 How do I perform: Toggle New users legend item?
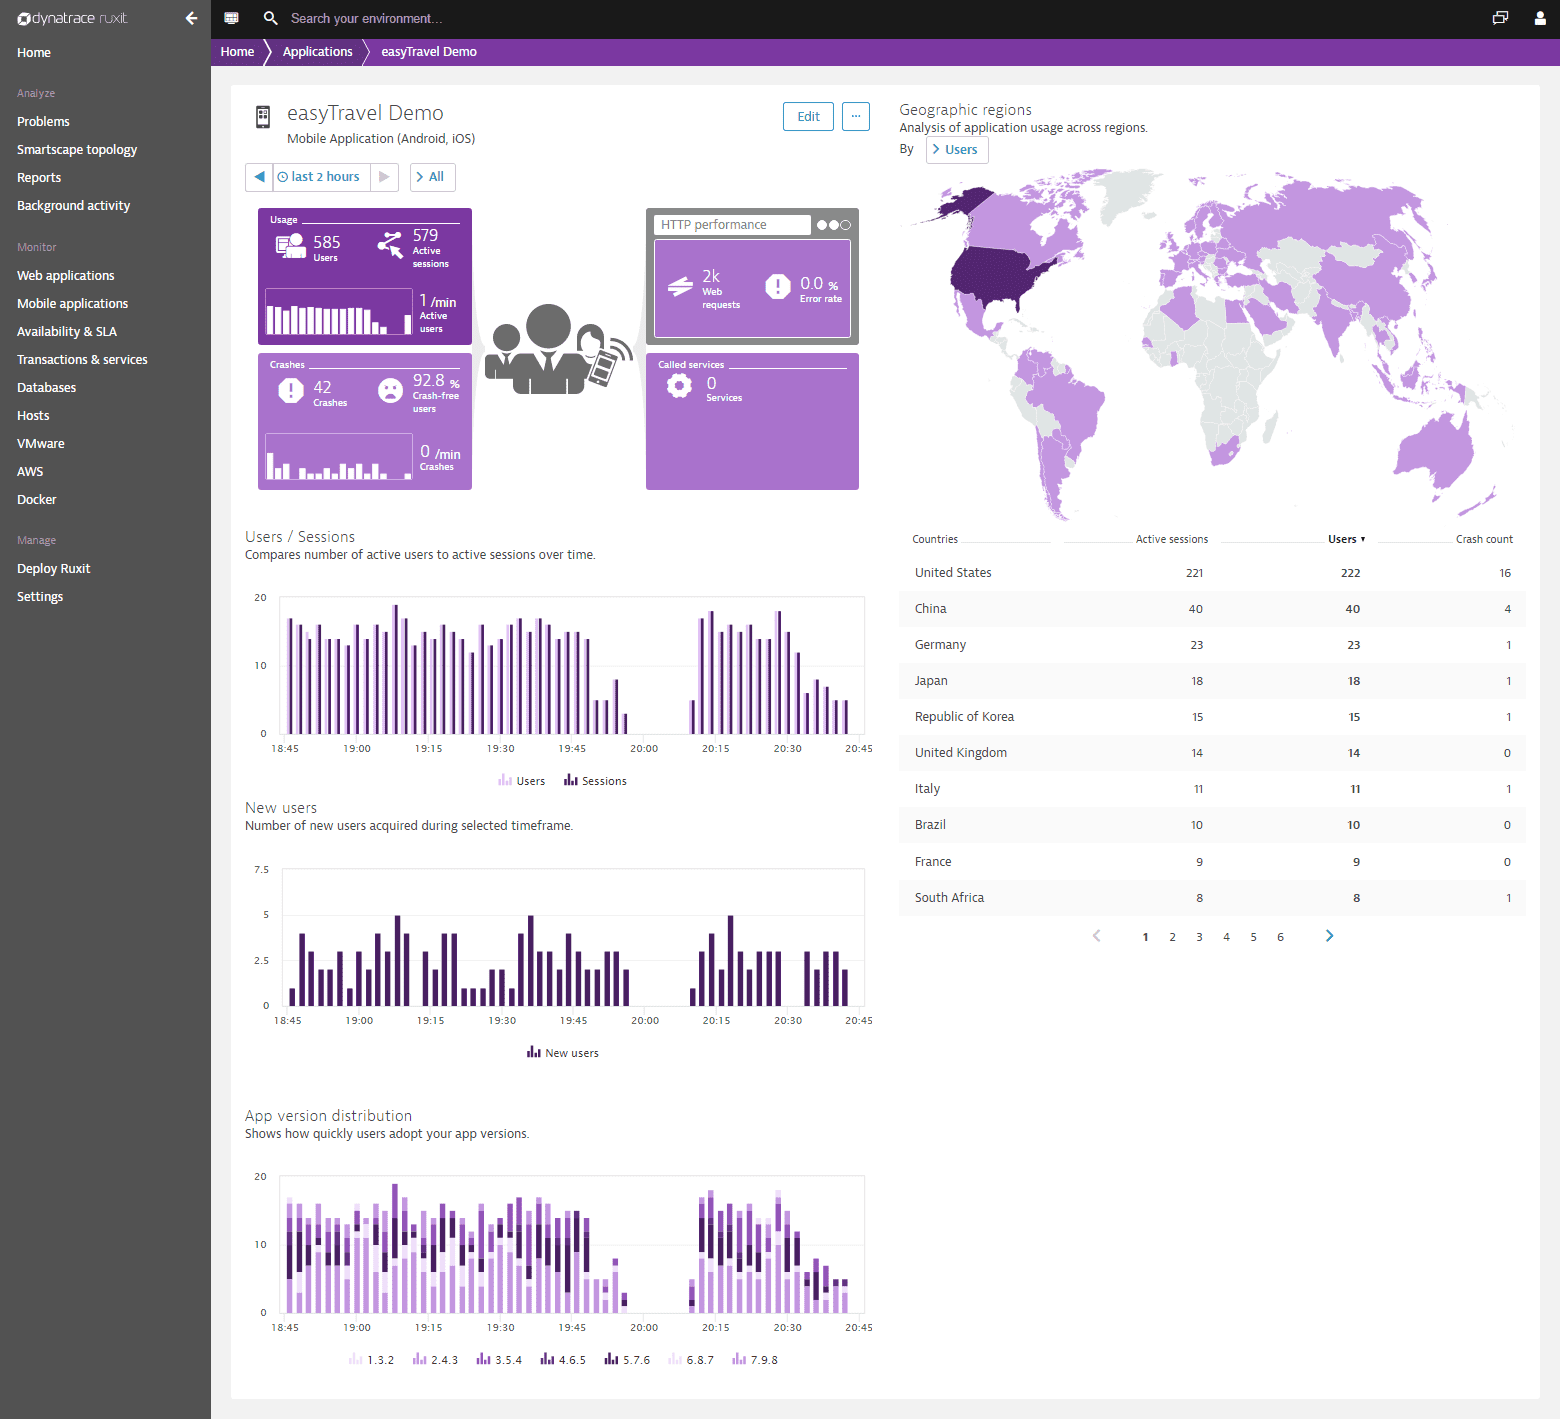point(563,1053)
